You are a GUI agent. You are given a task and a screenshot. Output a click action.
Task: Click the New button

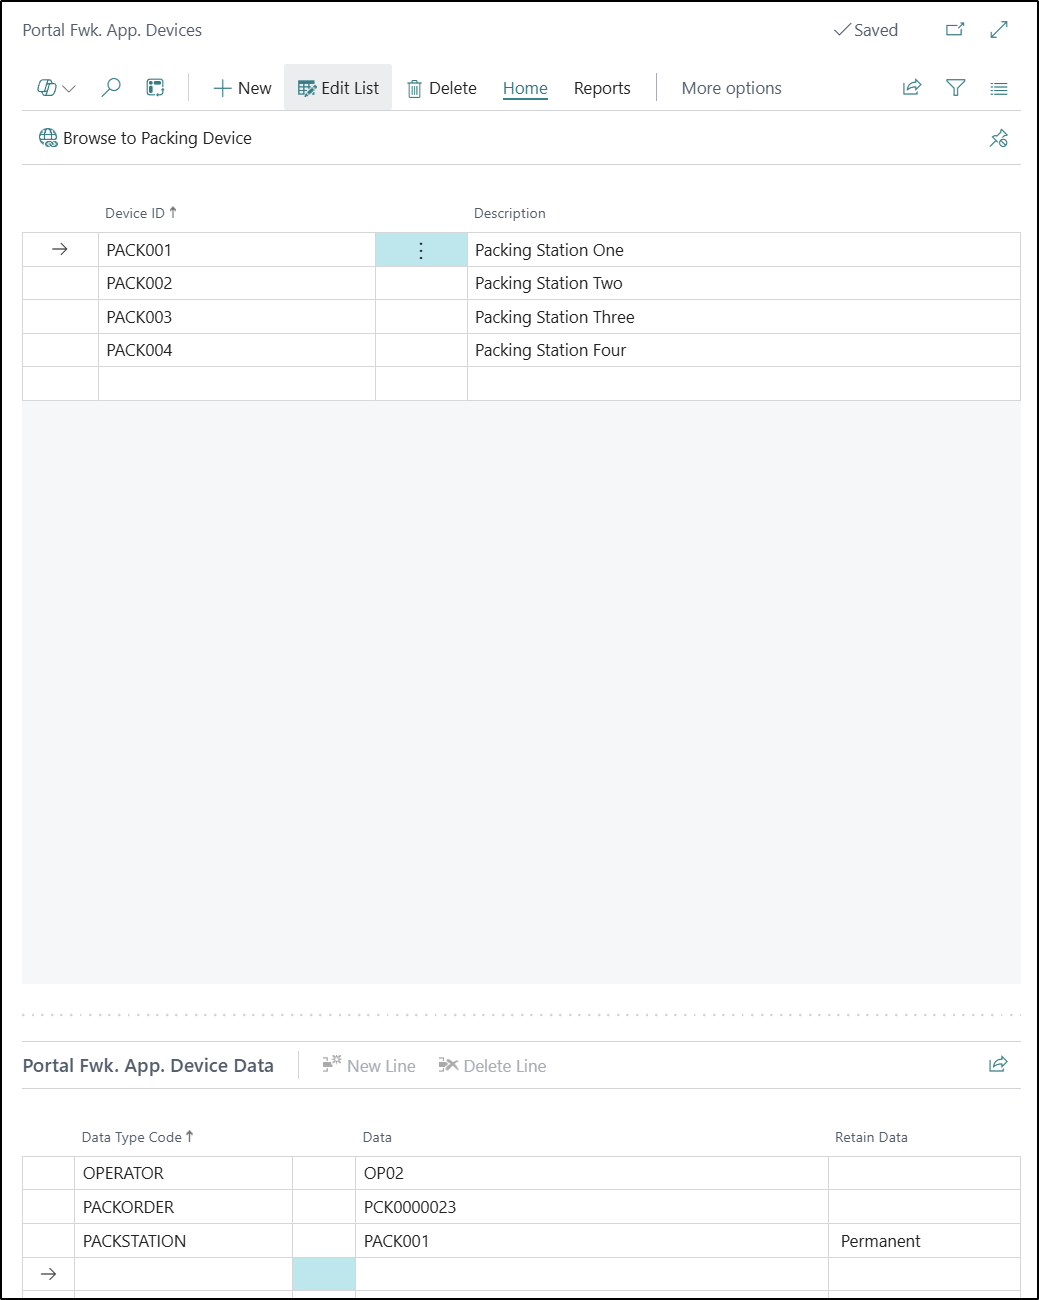[242, 88]
